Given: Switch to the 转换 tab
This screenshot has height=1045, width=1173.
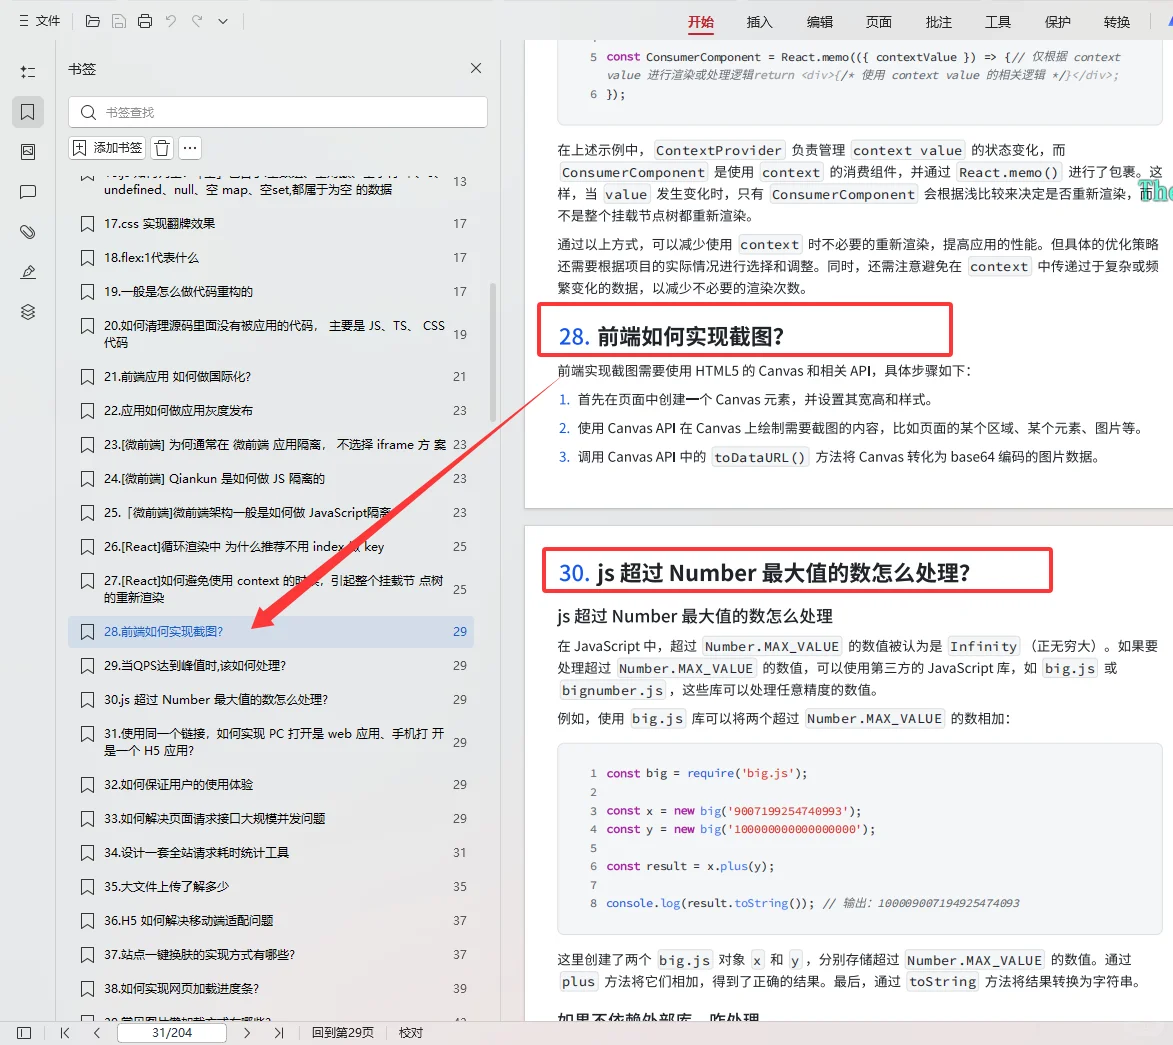Looking at the screenshot, I should (x=1116, y=22).
